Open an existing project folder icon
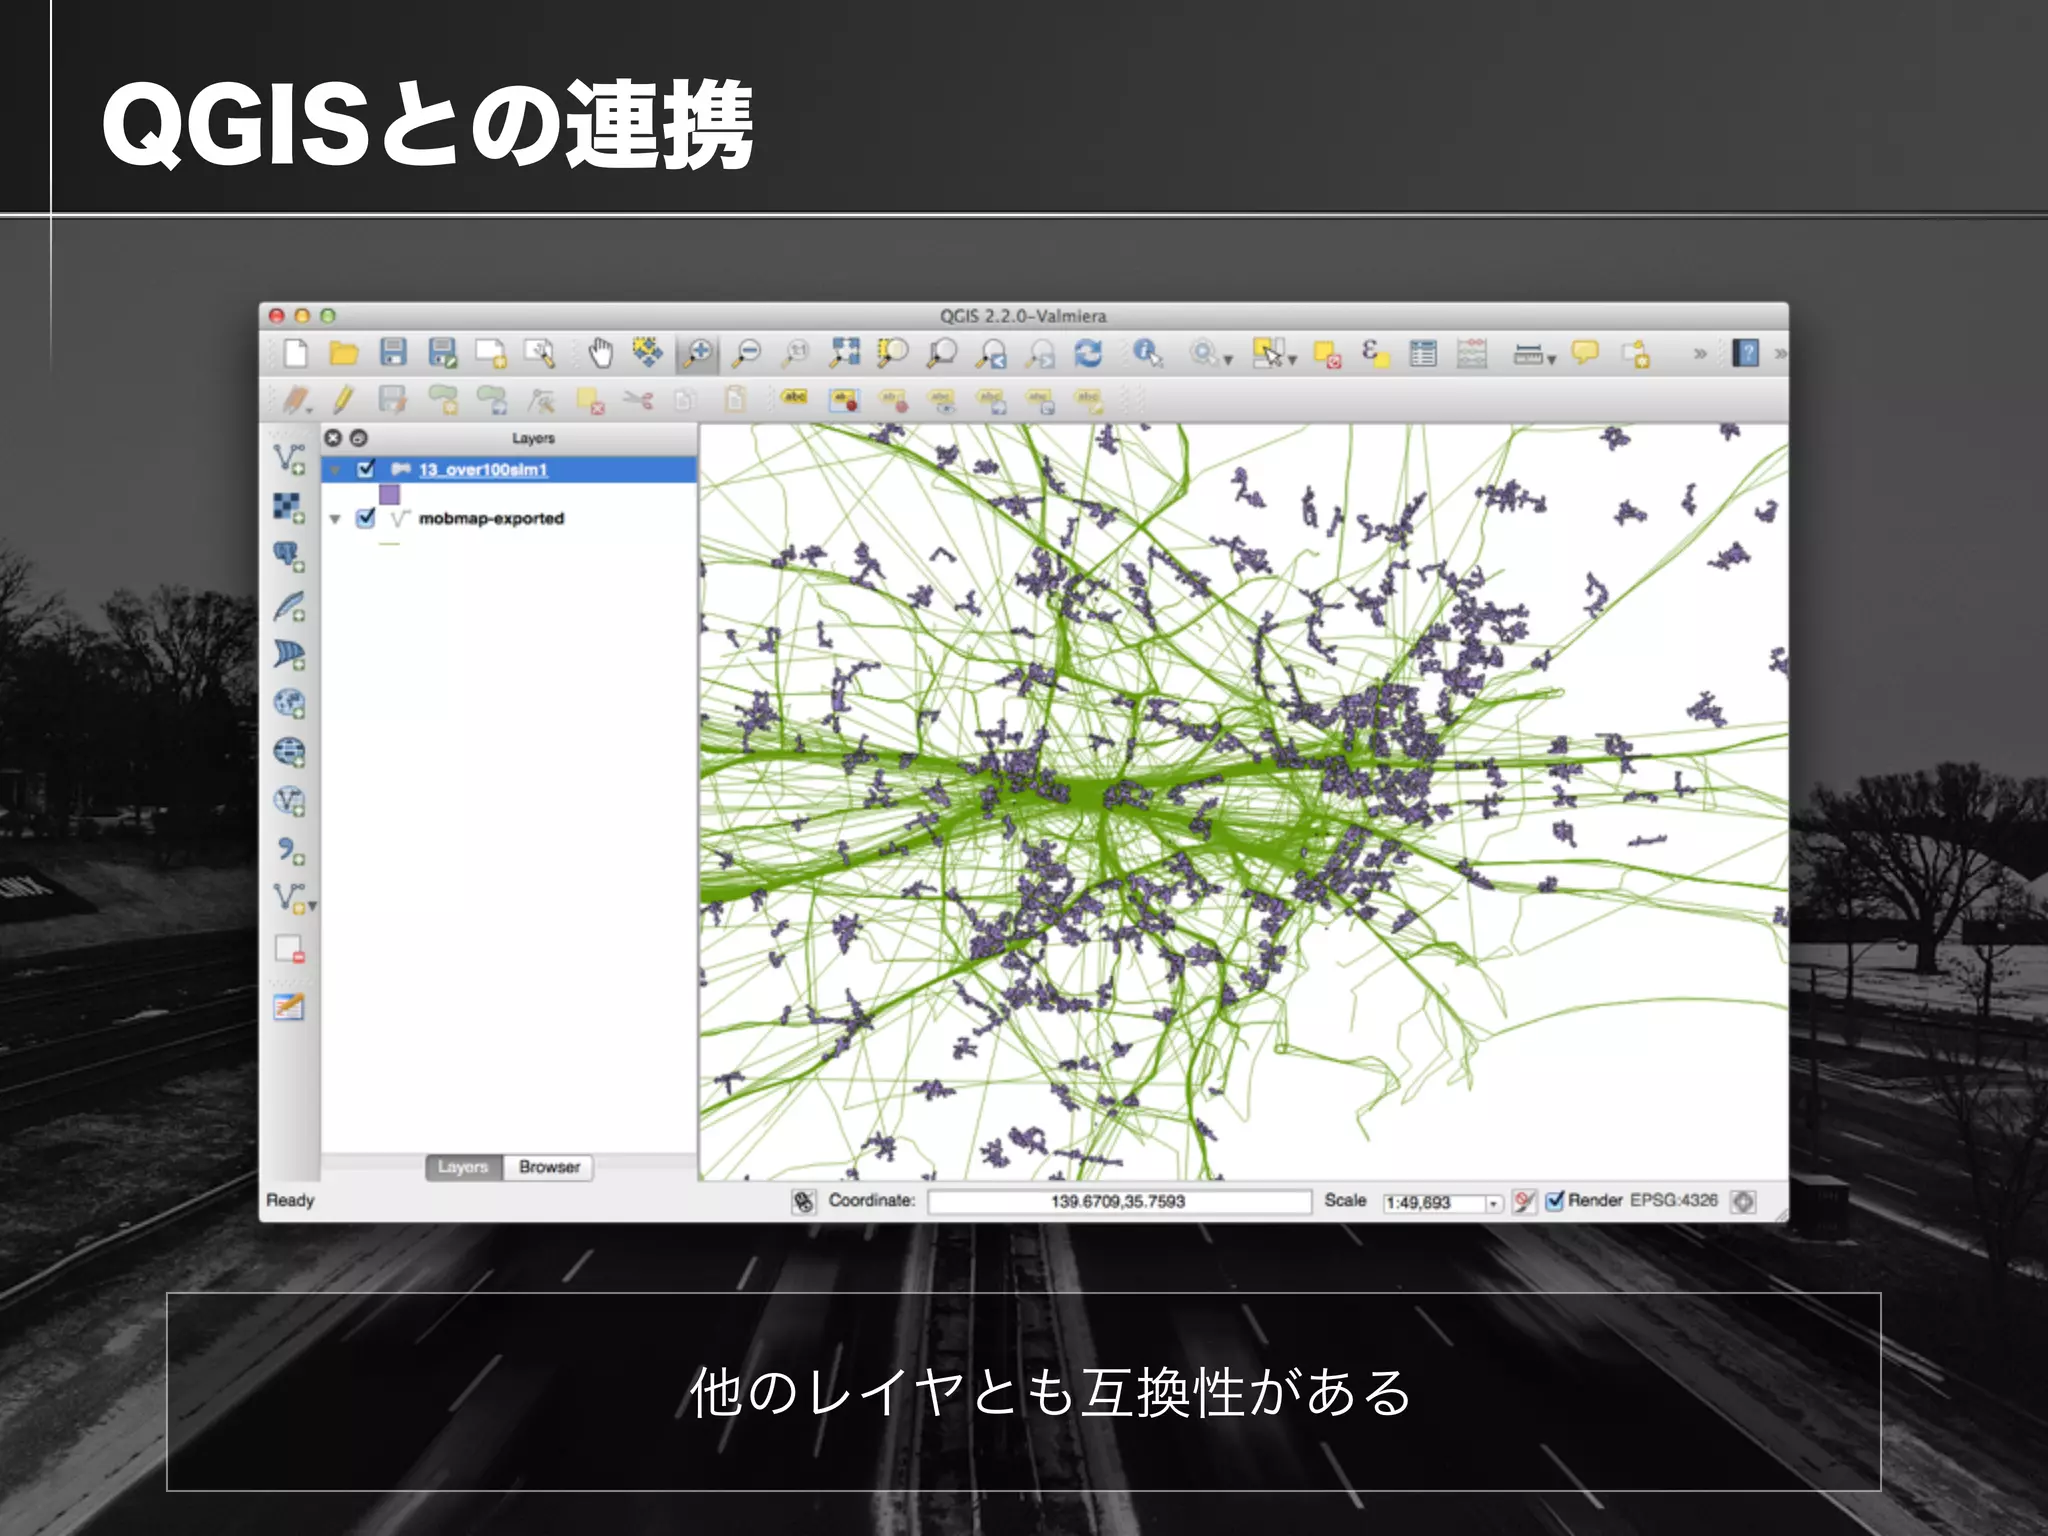Viewport: 2048px width, 1536px height. pyautogui.click(x=344, y=353)
